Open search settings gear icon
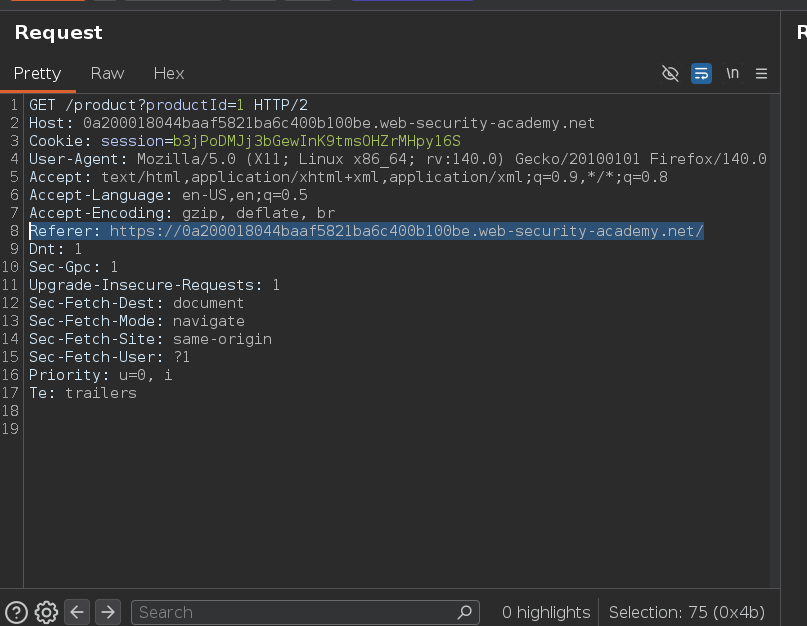Image resolution: width=807 pixels, height=626 pixels. [x=46, y=613]
